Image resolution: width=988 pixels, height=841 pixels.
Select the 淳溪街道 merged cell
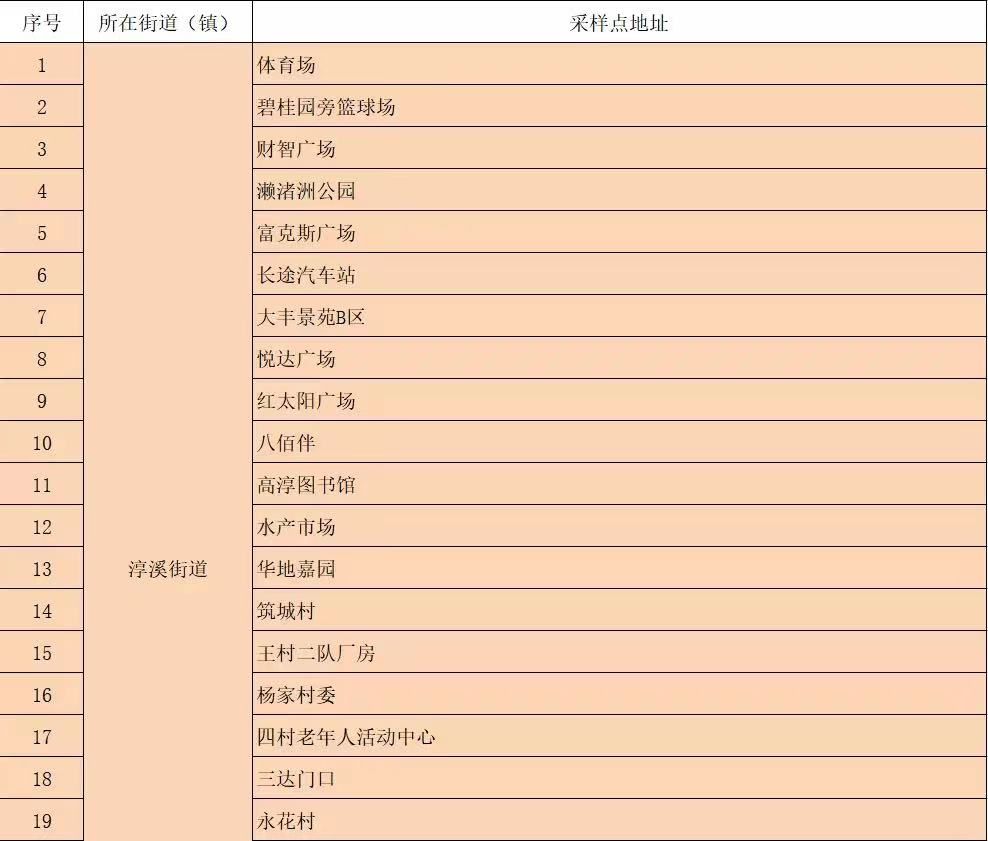tap(168, 442)
